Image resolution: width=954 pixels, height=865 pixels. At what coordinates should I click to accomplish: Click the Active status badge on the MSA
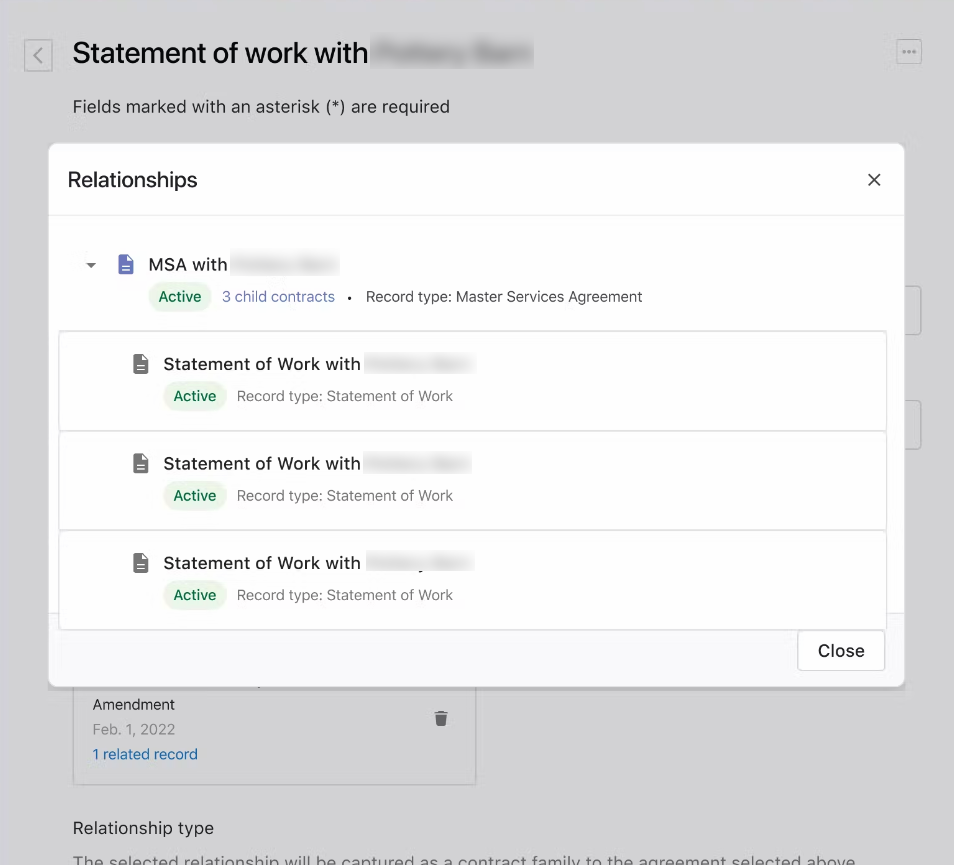click(x=179, y=297)
